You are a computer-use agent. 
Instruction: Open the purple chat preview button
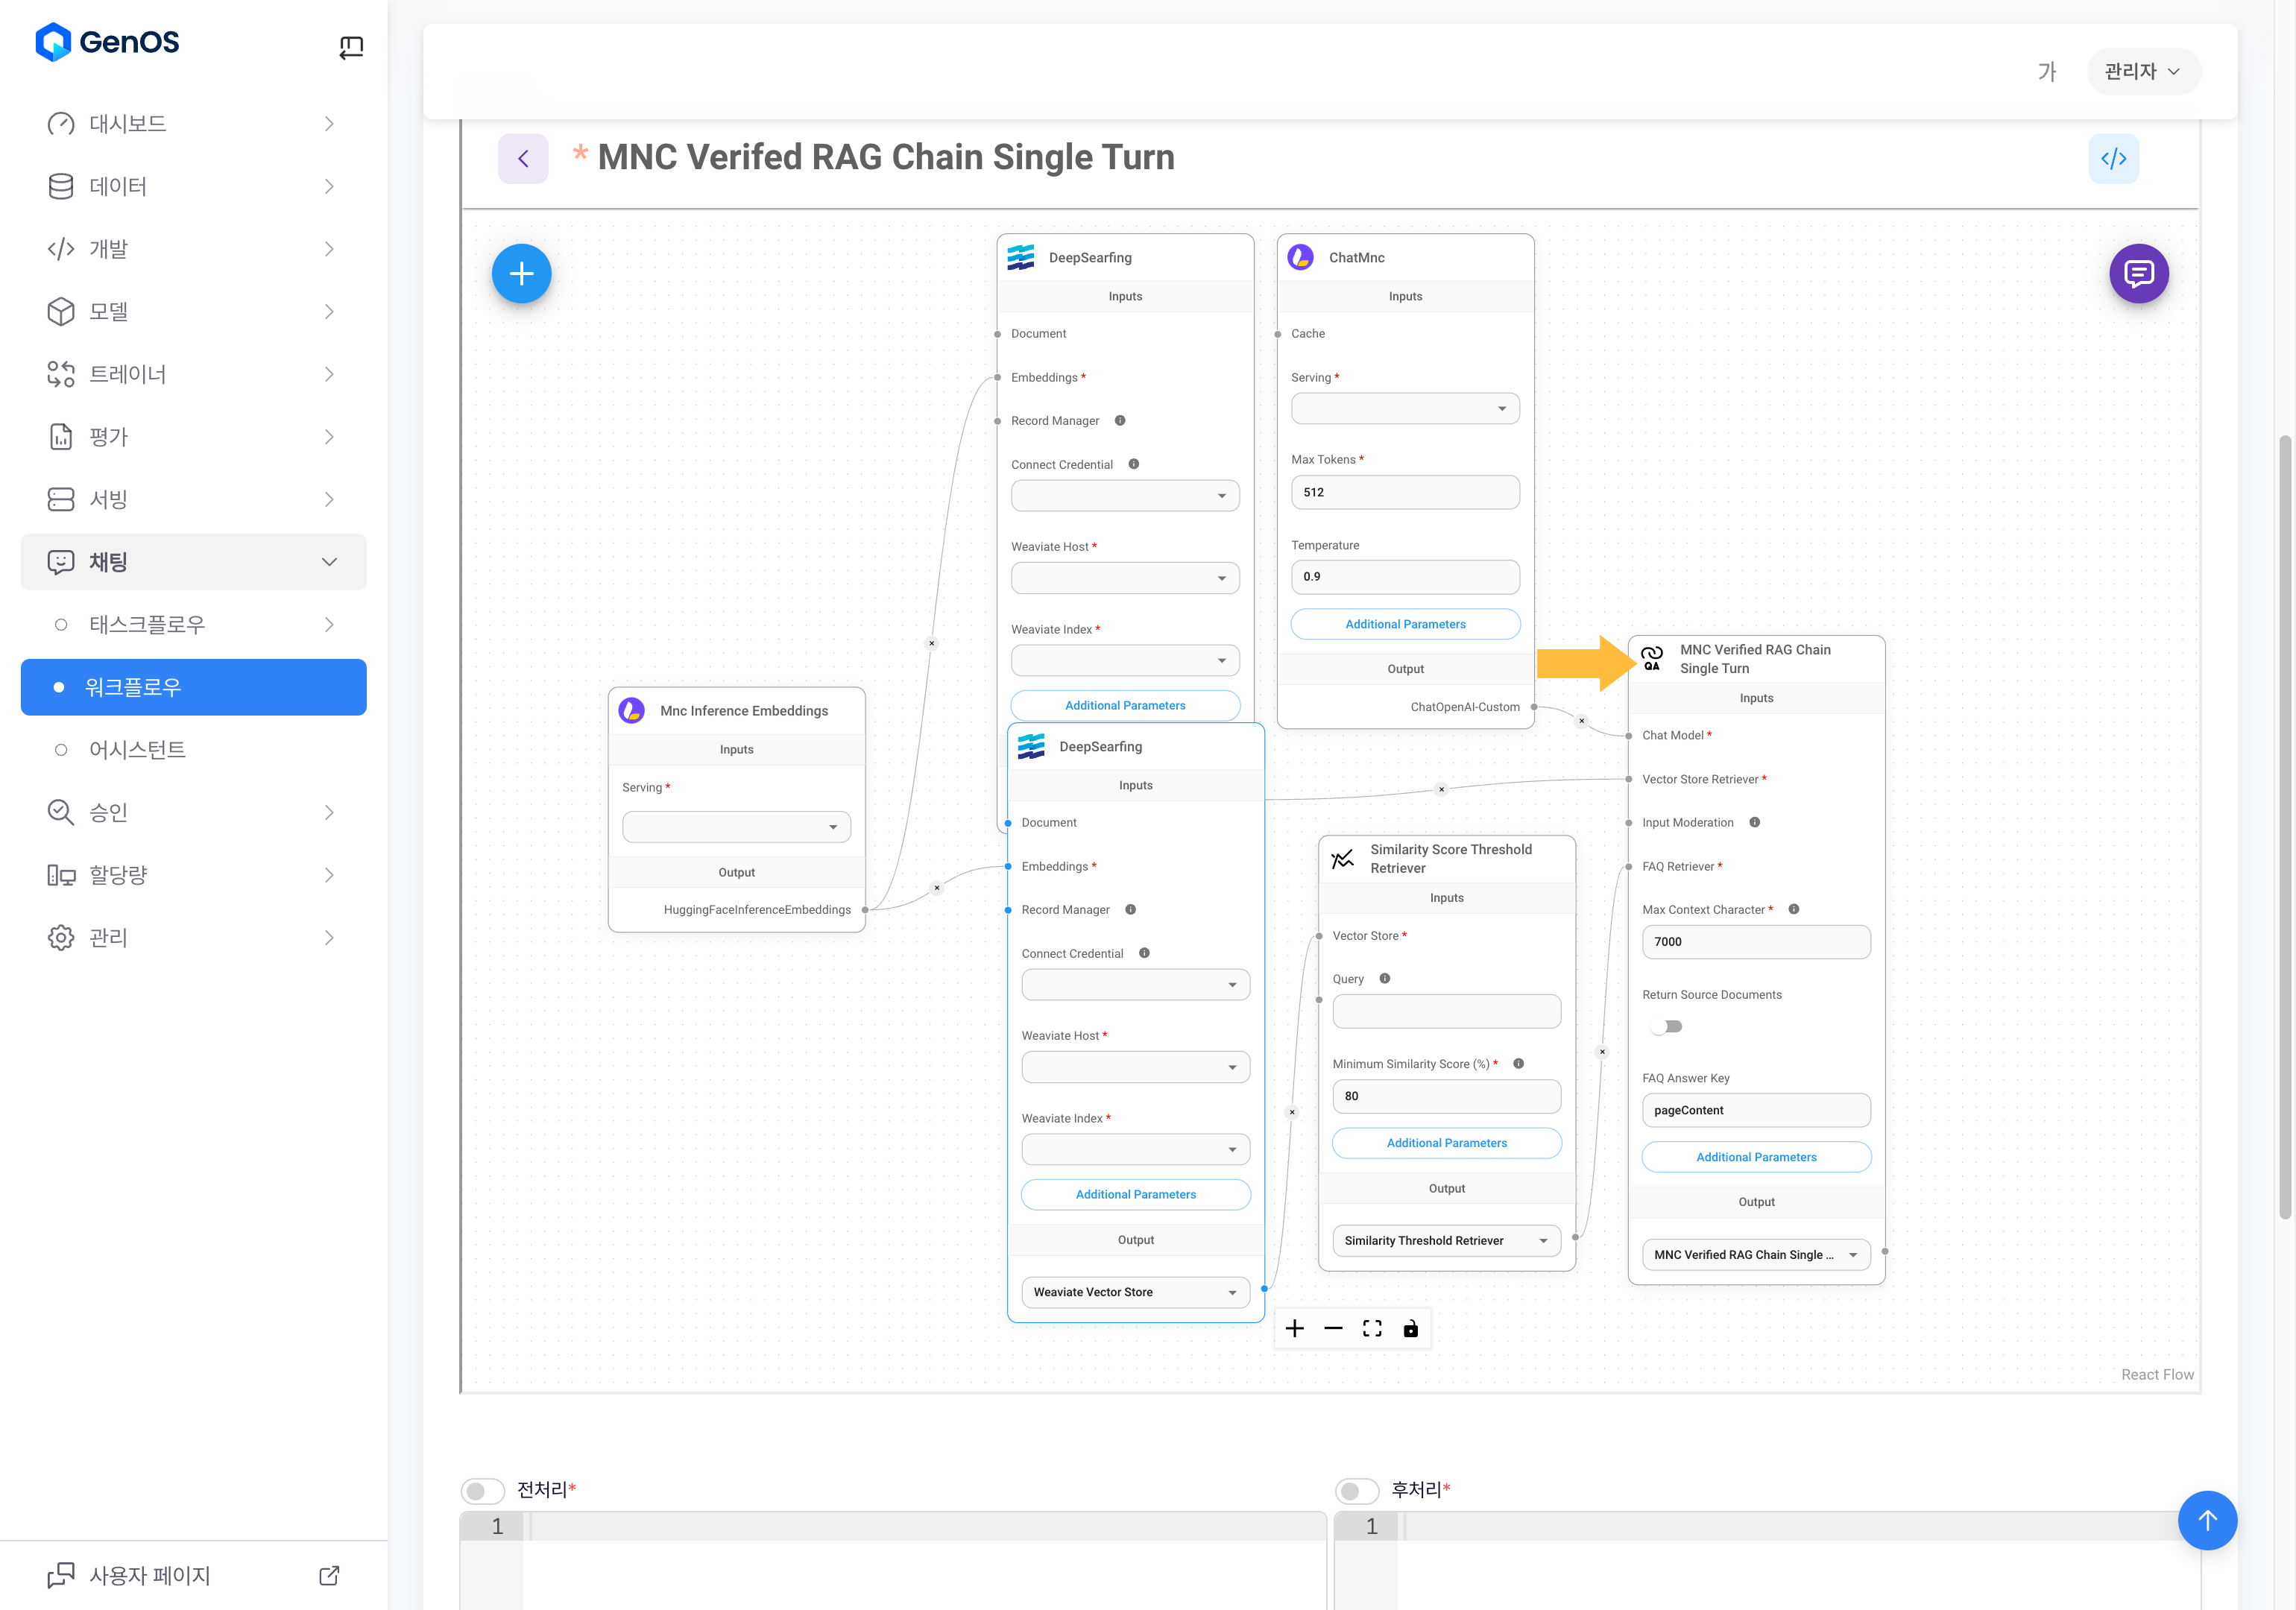point(2138,273)
